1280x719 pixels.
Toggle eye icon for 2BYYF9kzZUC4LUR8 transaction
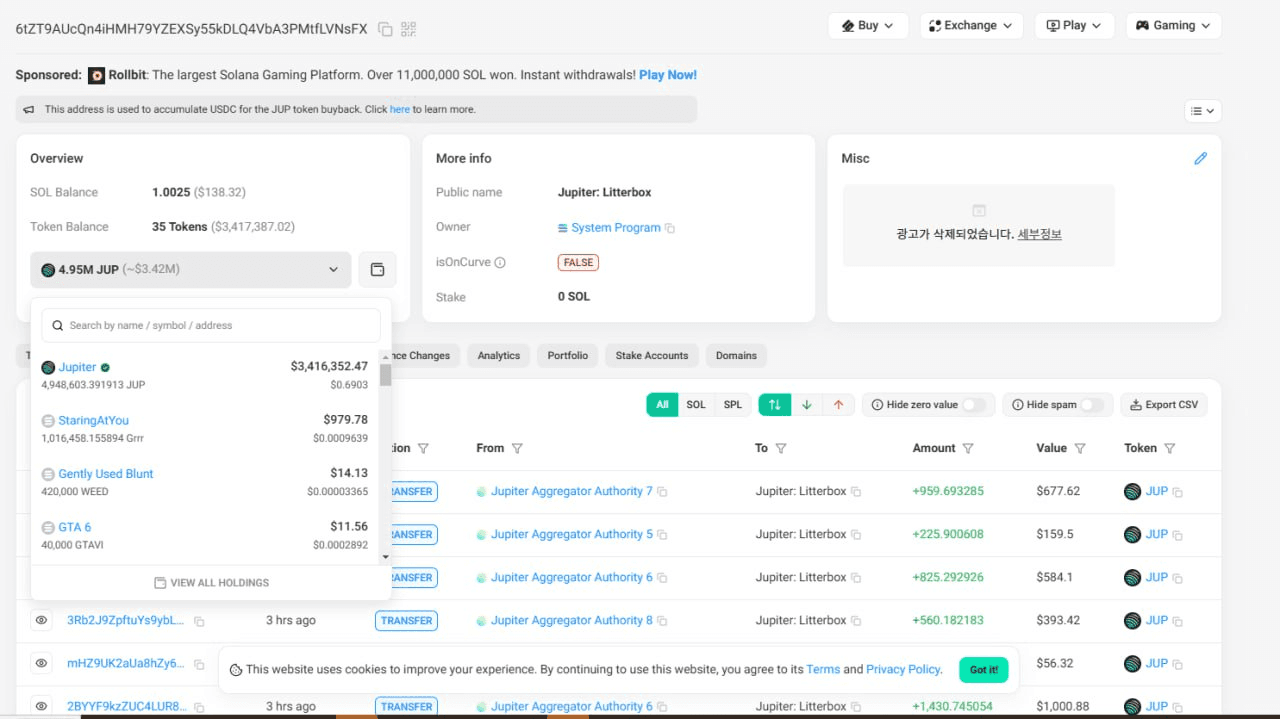coord(41,706)
